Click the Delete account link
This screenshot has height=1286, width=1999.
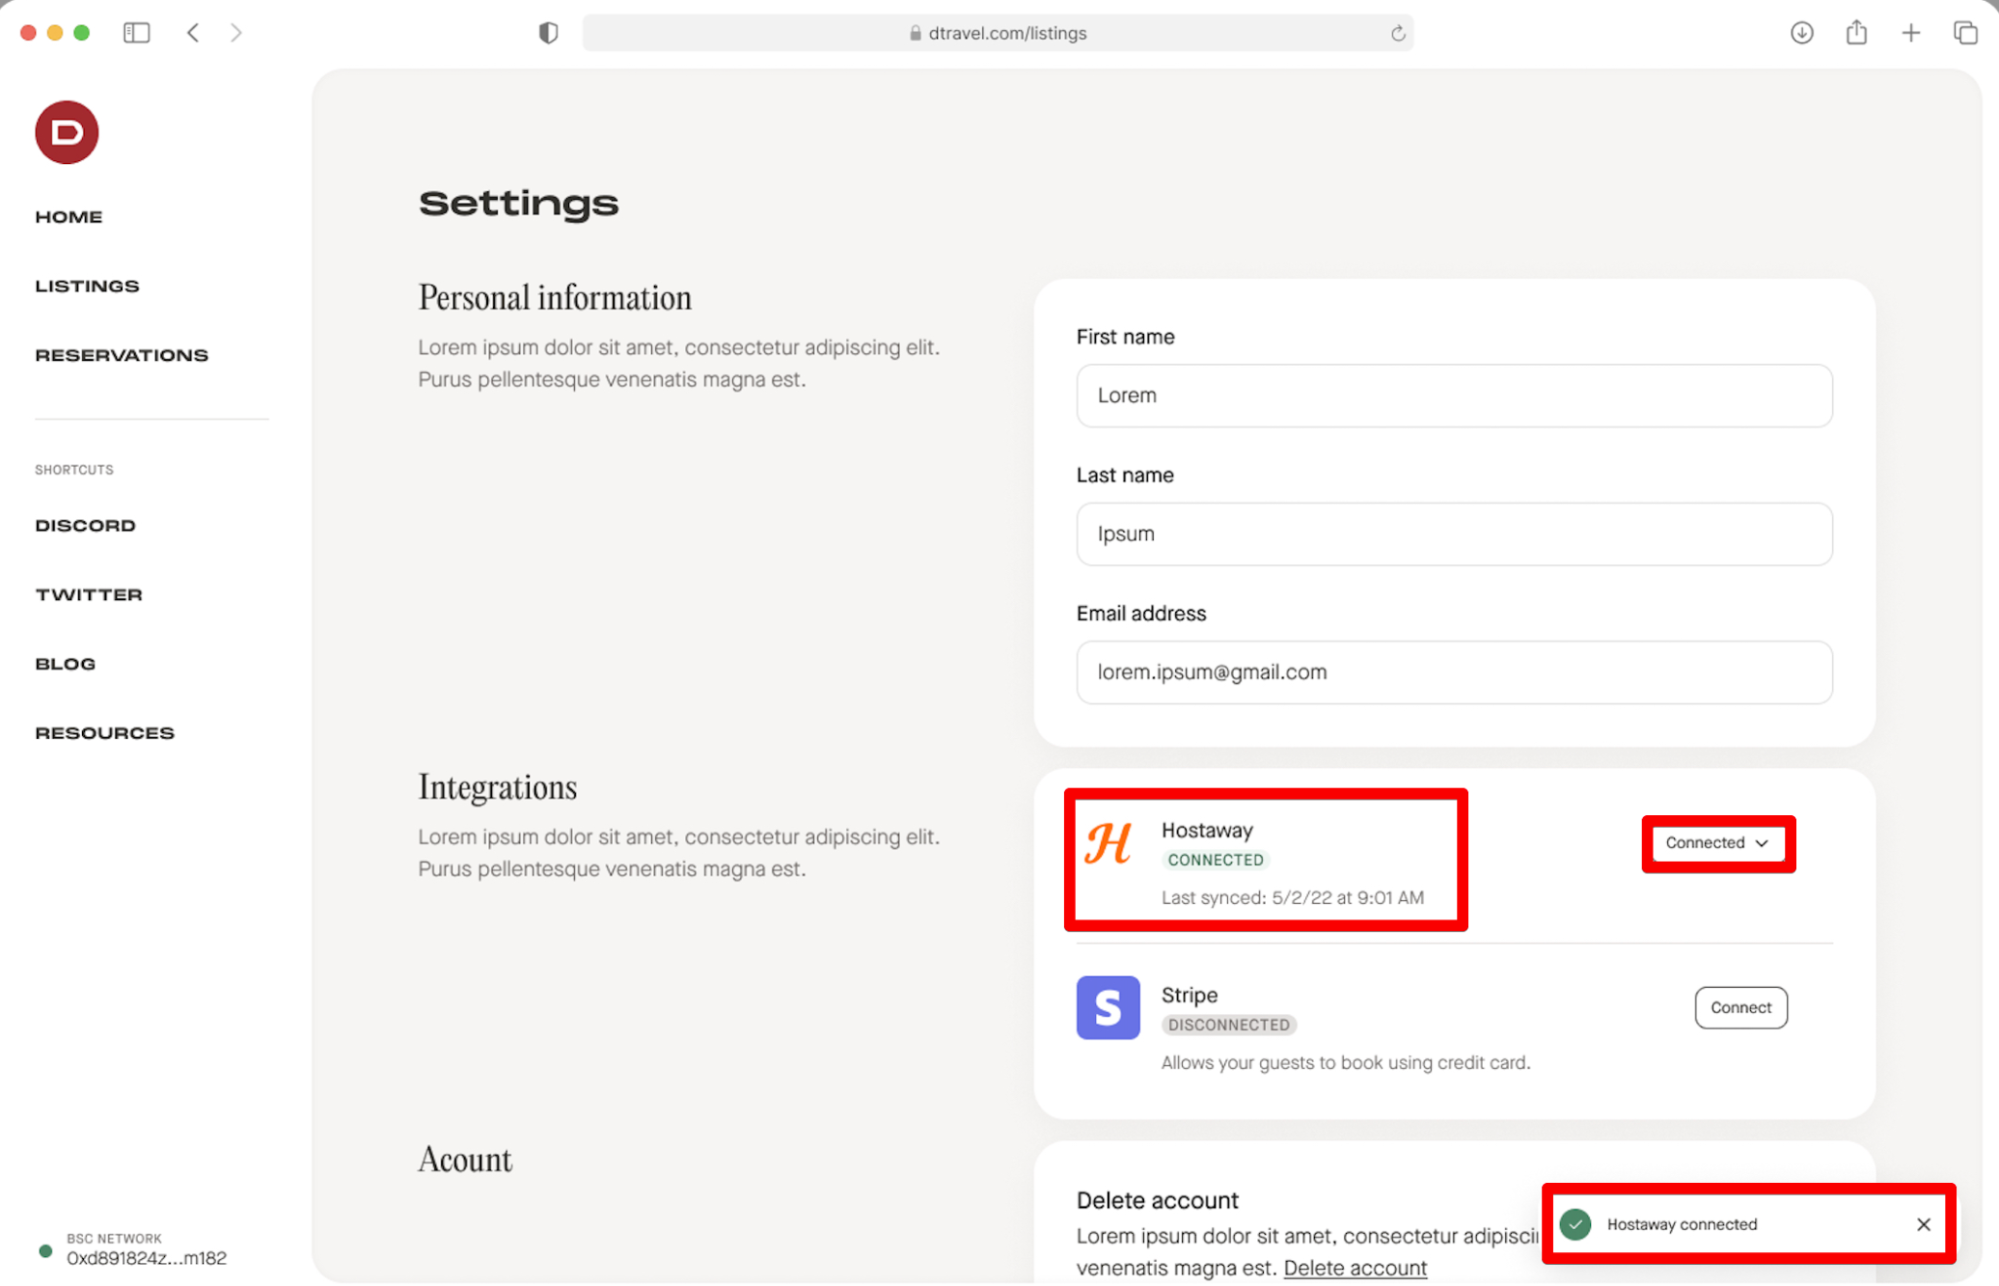1354,1267
